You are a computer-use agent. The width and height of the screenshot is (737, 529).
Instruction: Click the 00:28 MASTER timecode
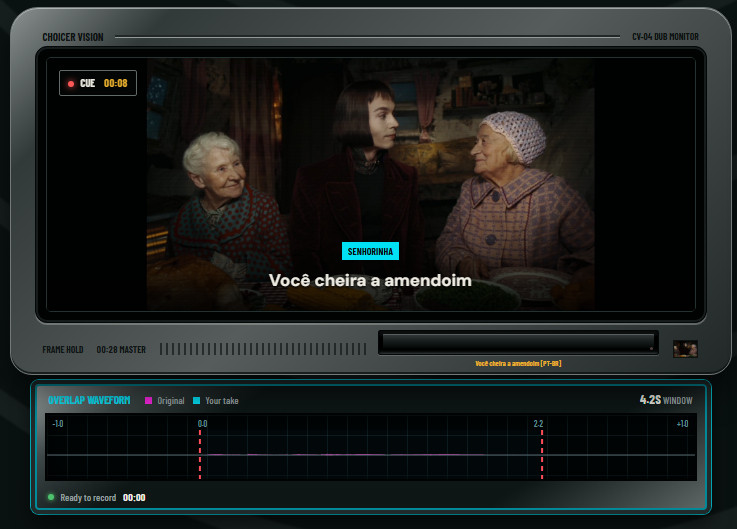[121, 349]
